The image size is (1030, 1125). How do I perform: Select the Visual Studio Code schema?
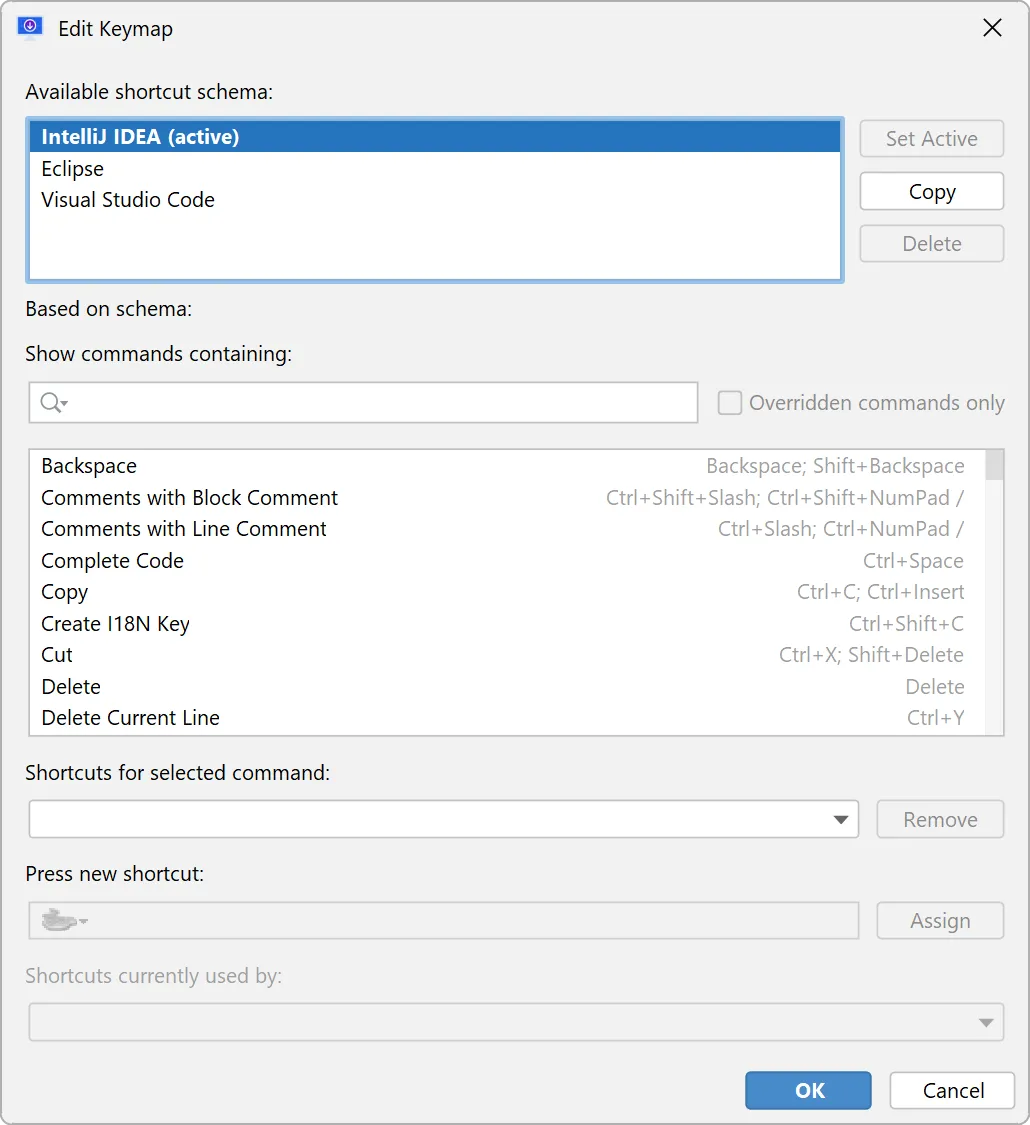(x=435, y=199)
